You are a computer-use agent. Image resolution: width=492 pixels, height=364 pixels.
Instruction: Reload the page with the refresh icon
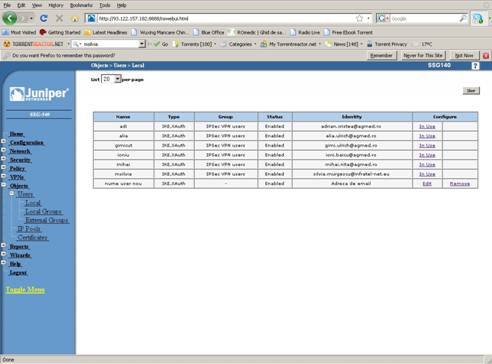[x=43, y=18]
